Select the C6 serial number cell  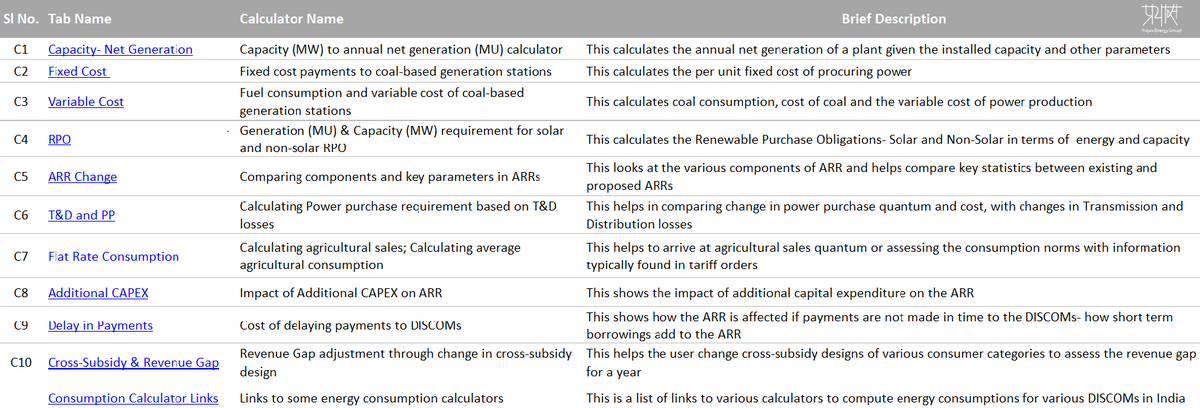[21, 215]
